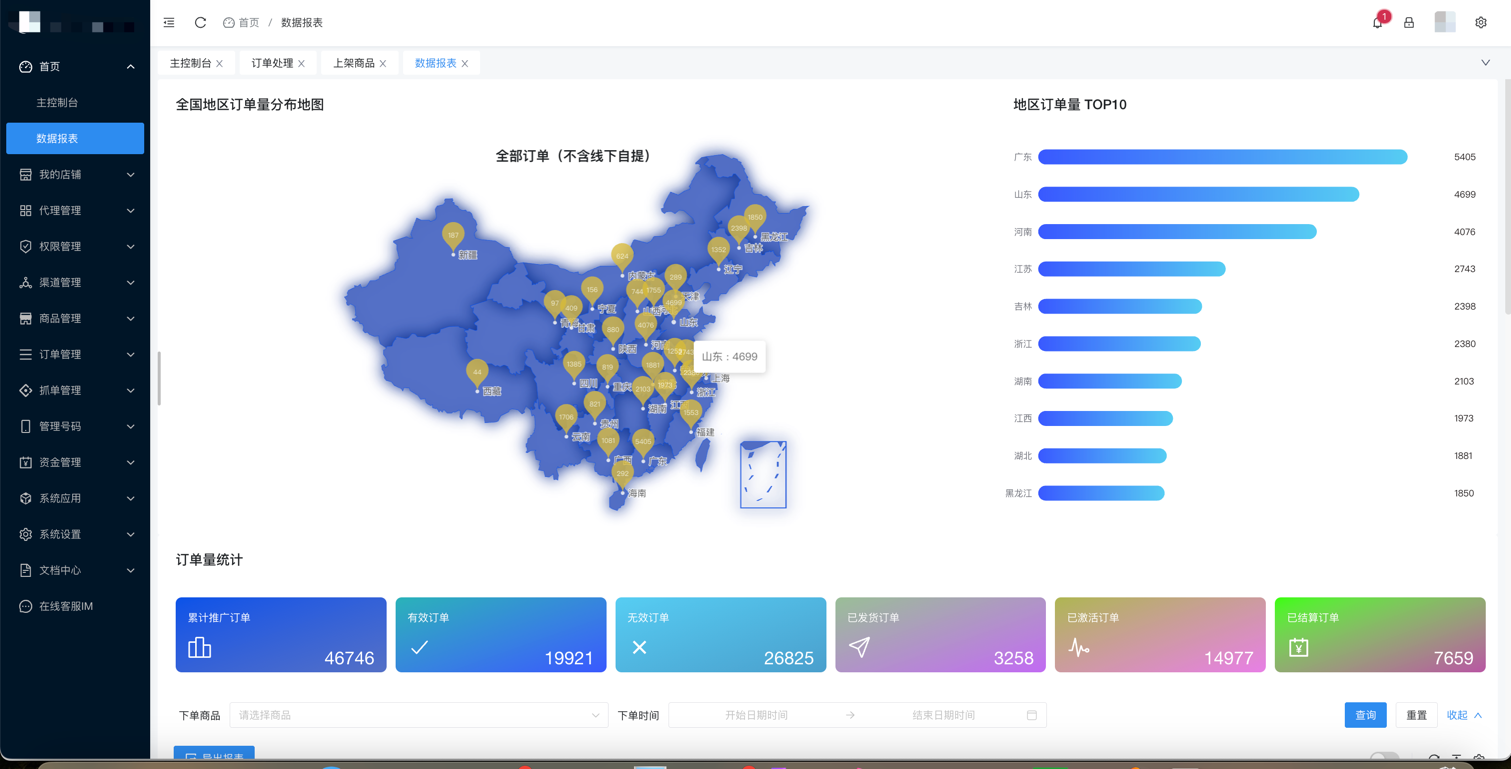Open the settings gear in top right

pos(1481,22)
